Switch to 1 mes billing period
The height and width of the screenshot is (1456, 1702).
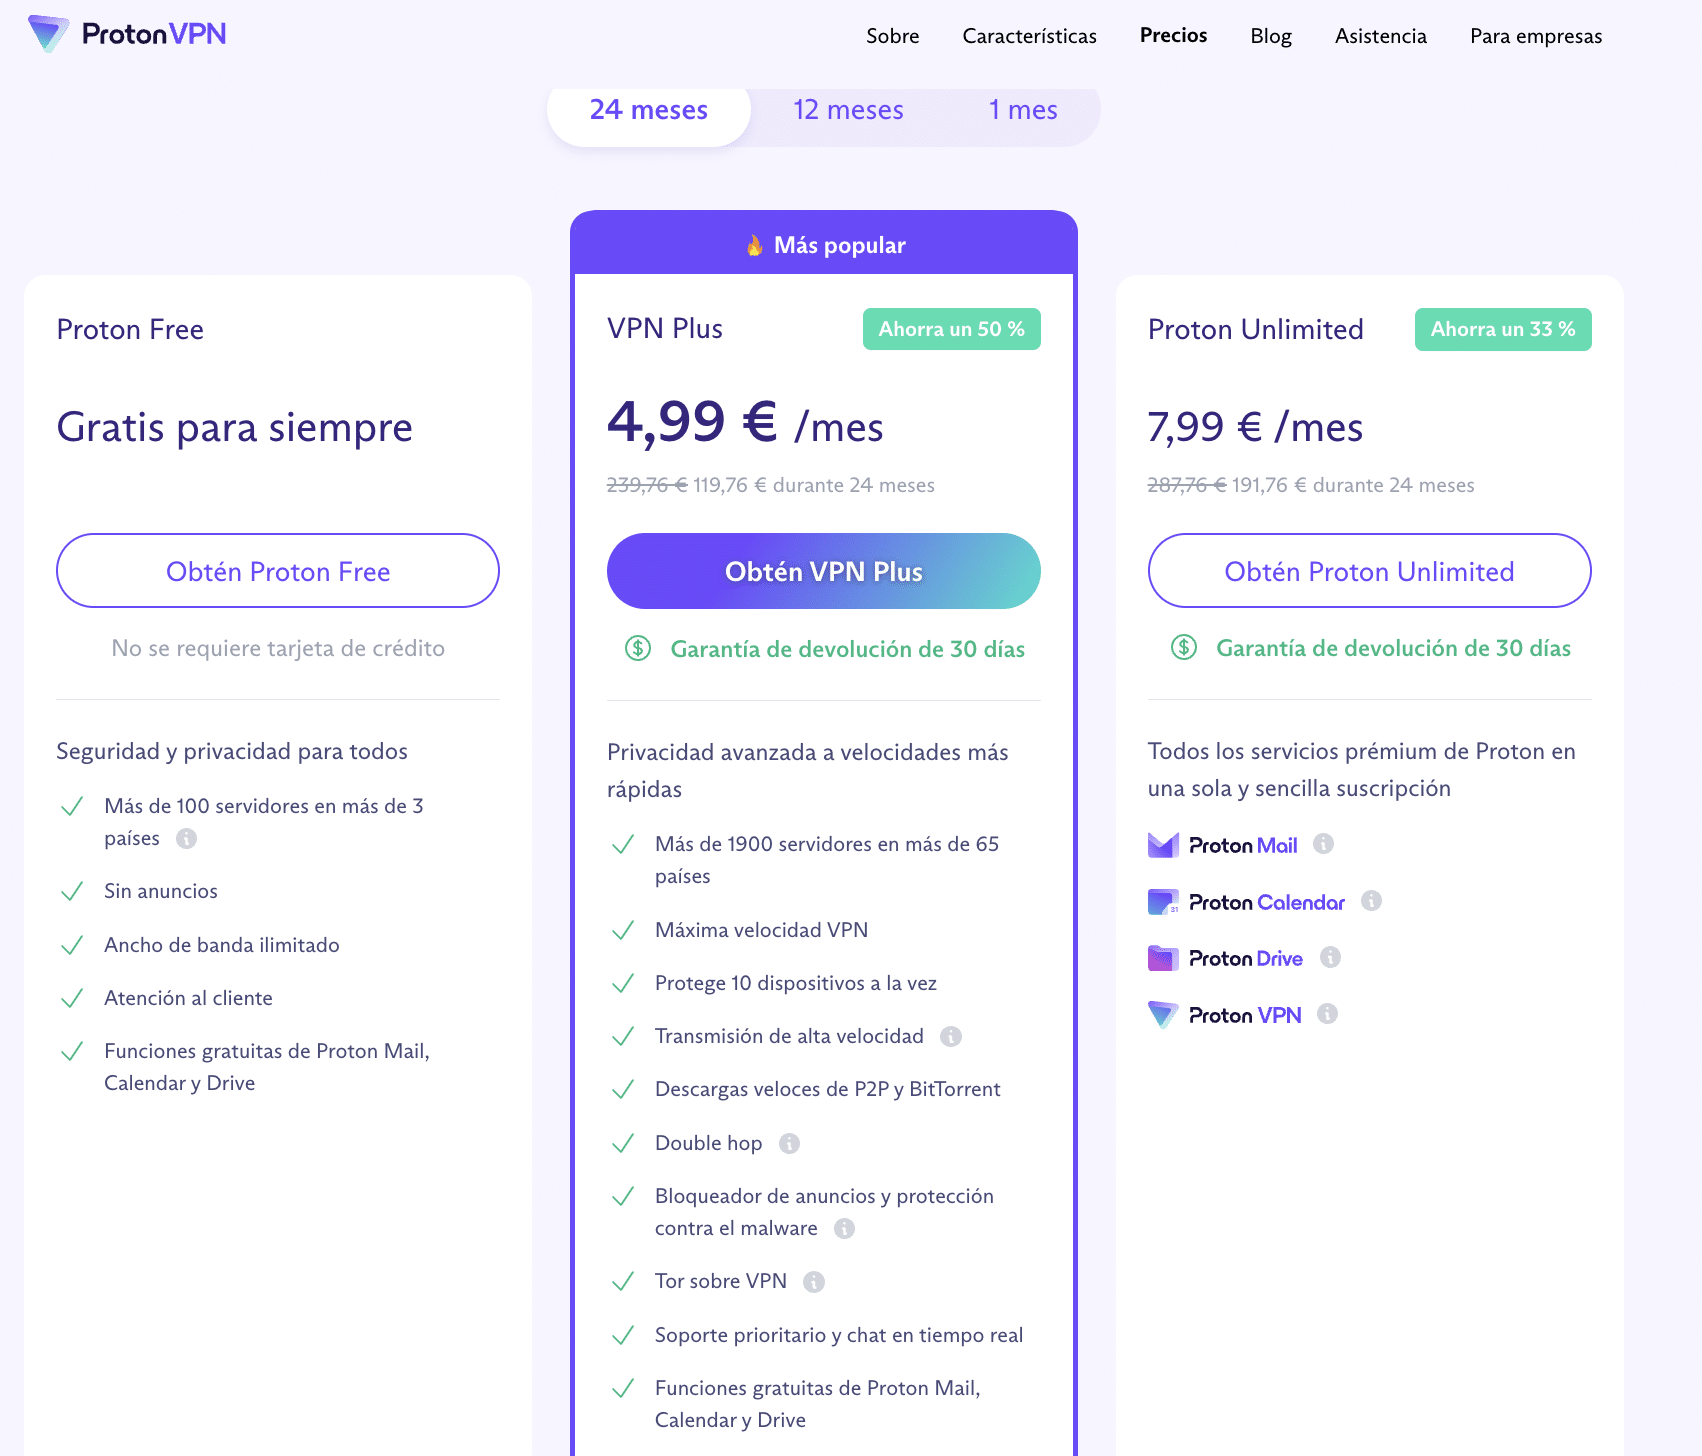tap(1023, 110)
